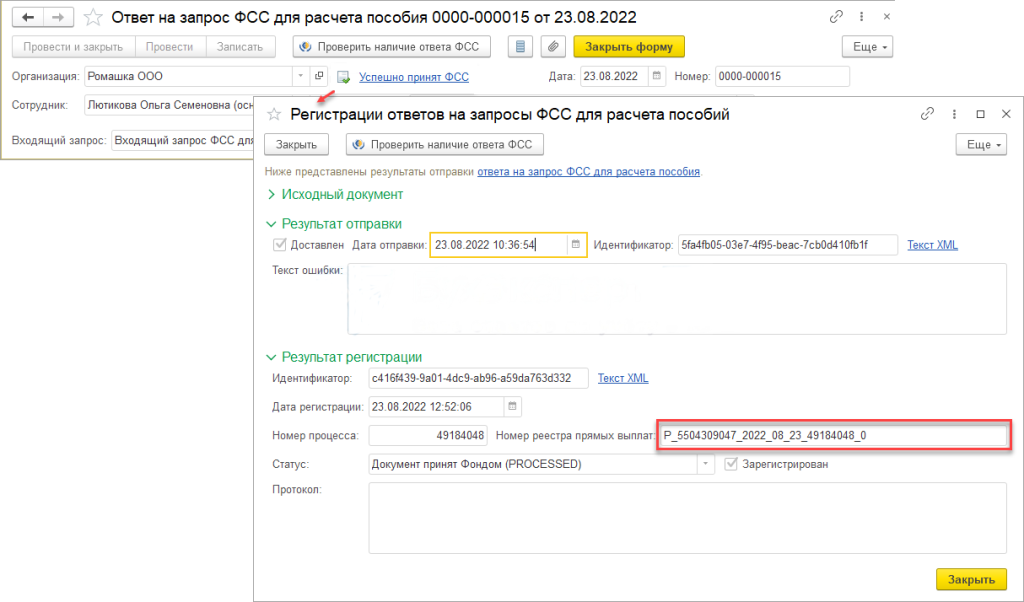Toggle the Доставлен checkbox
Image resolution: width=1024 pixels, height=602 pixels.
pos(279,245)
